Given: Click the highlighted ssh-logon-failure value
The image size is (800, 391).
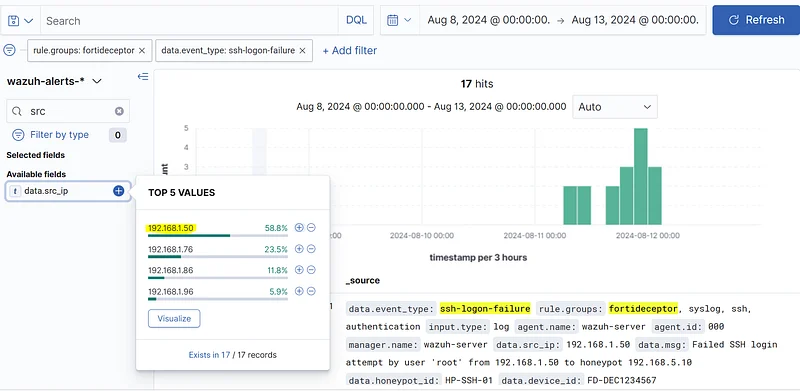Looking at the screenshot, I should coord(485,309).
